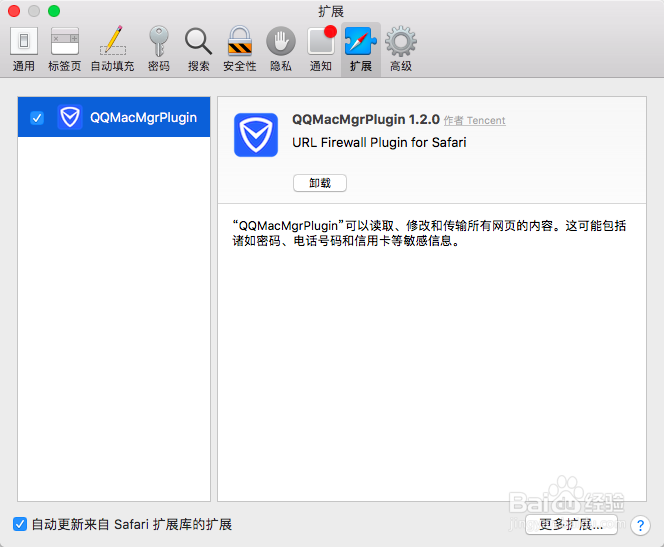Viewport: 664px width, 547px height.
Task: Click the extension permission warning paragraph
Action: pyautogui.click(x=429, y=233)
